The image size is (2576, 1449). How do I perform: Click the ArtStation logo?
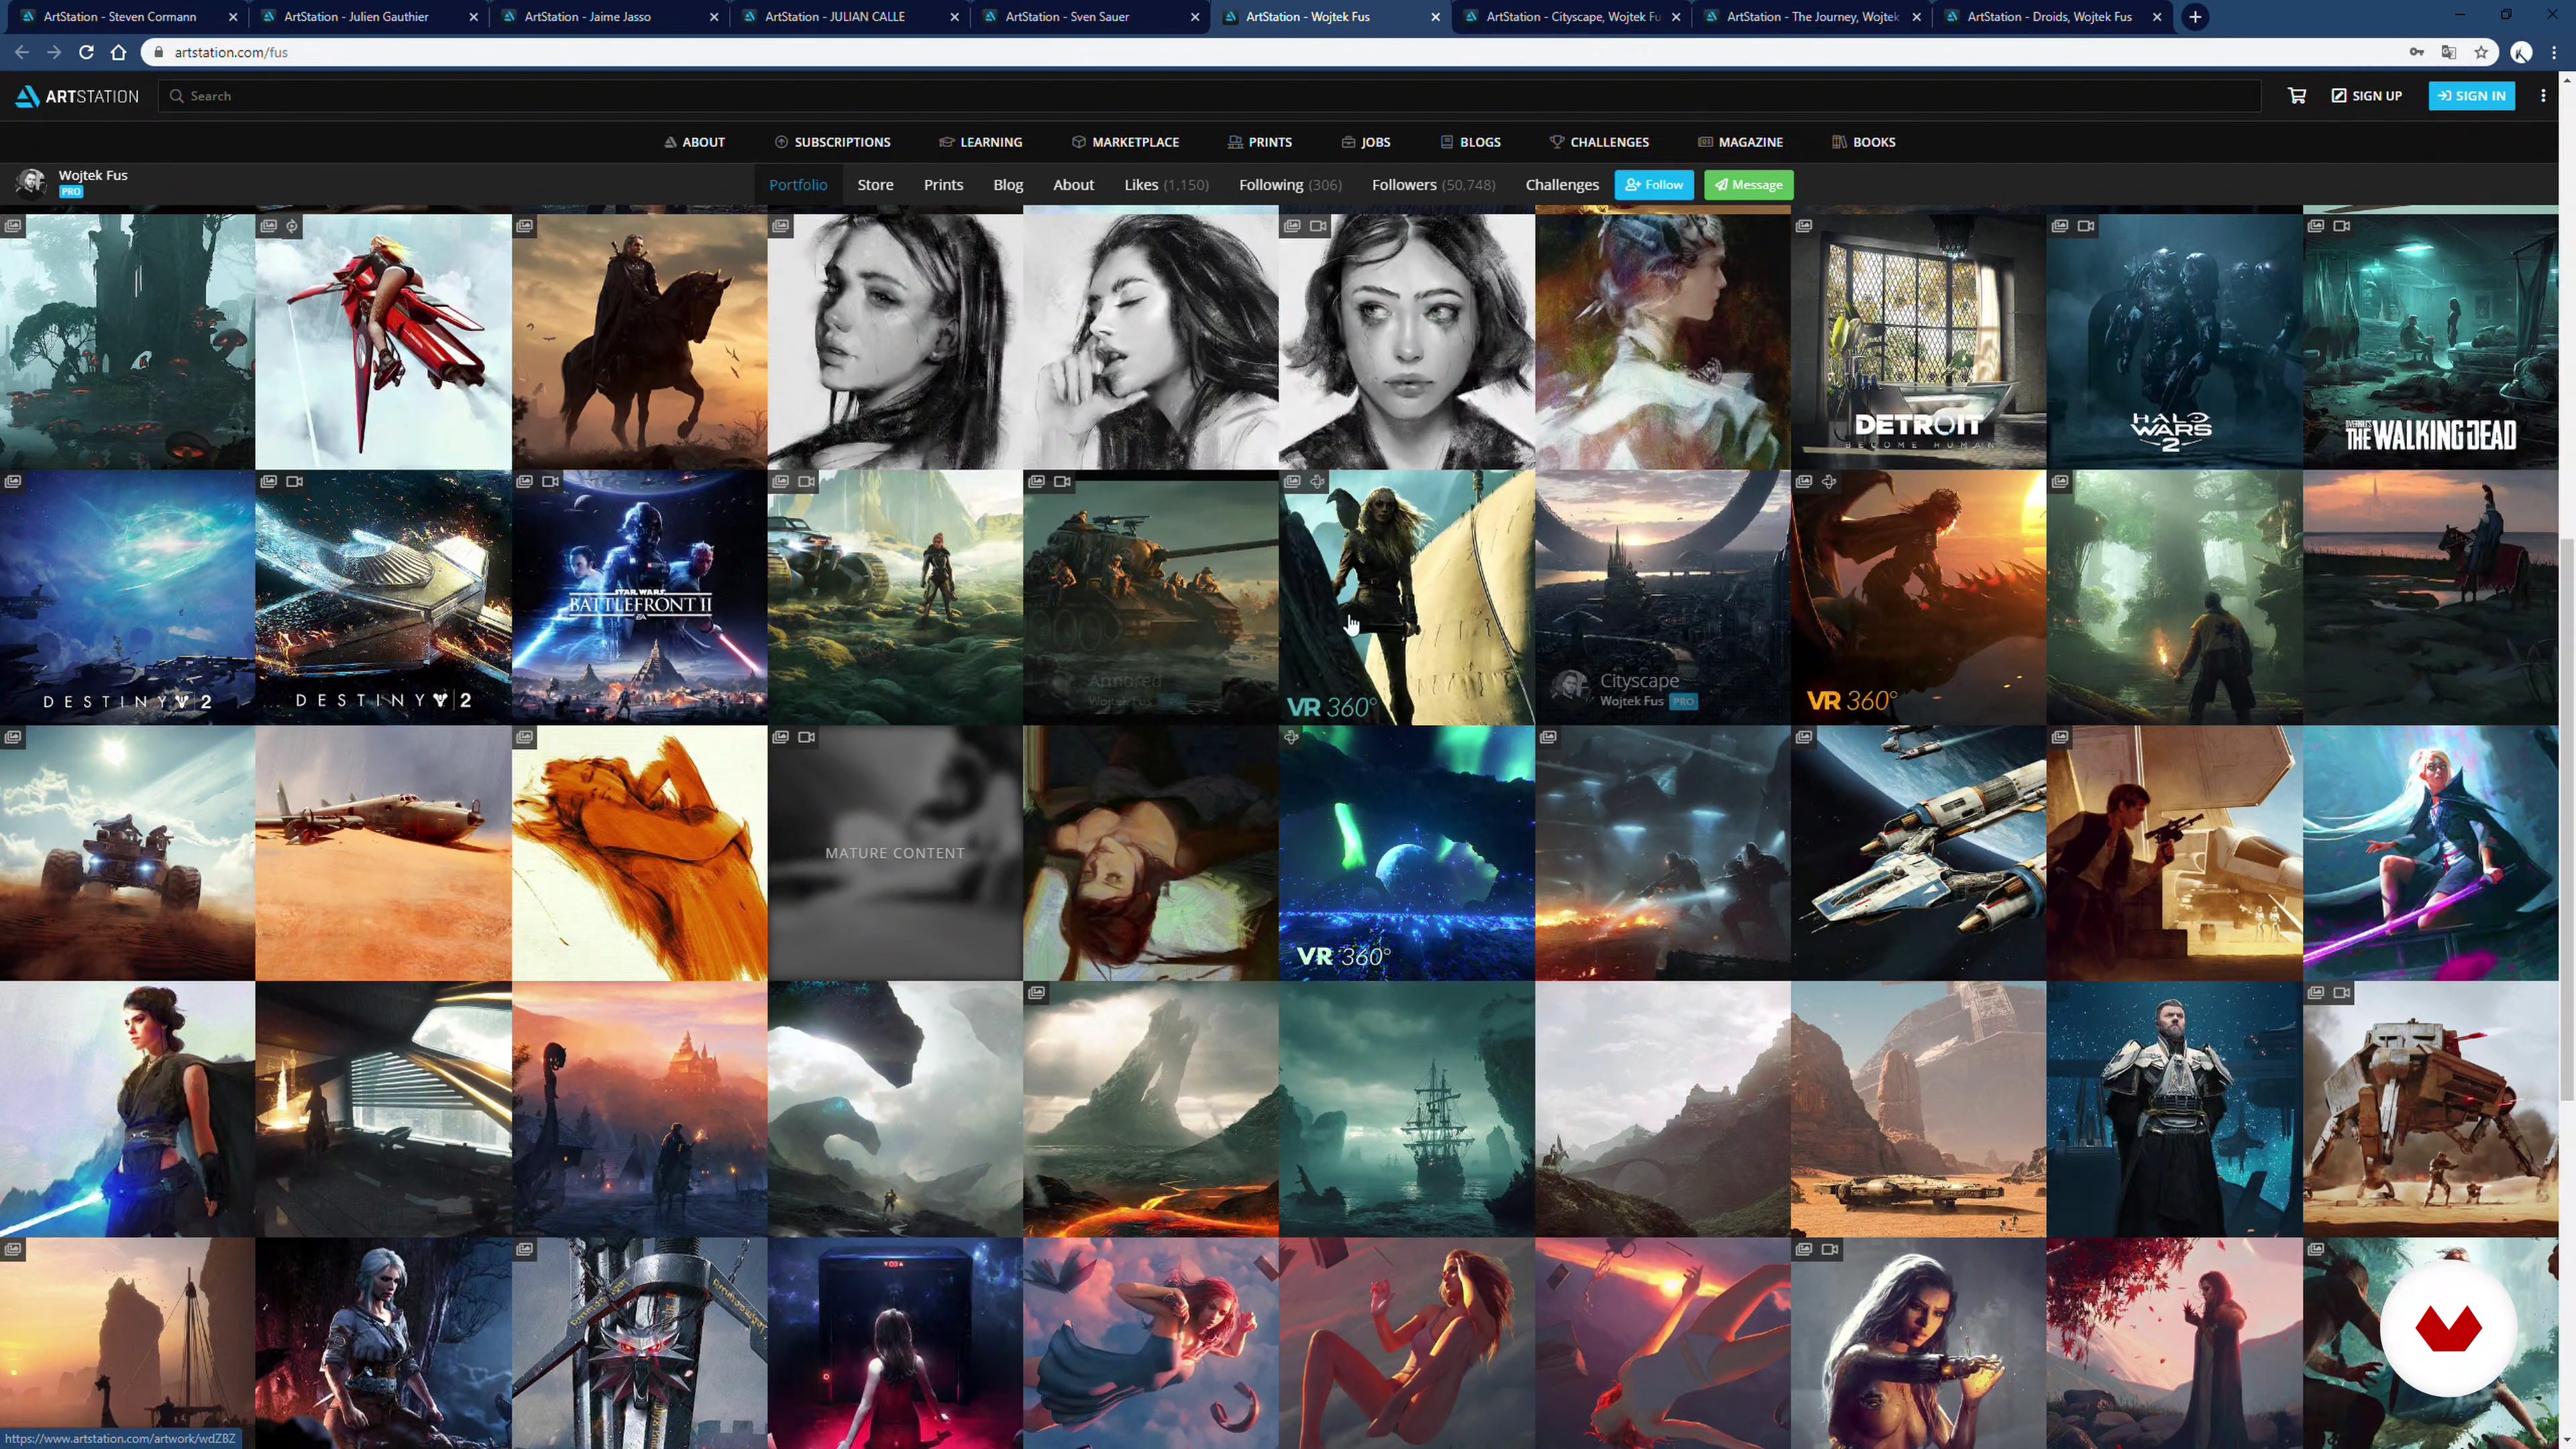[77, 96]
